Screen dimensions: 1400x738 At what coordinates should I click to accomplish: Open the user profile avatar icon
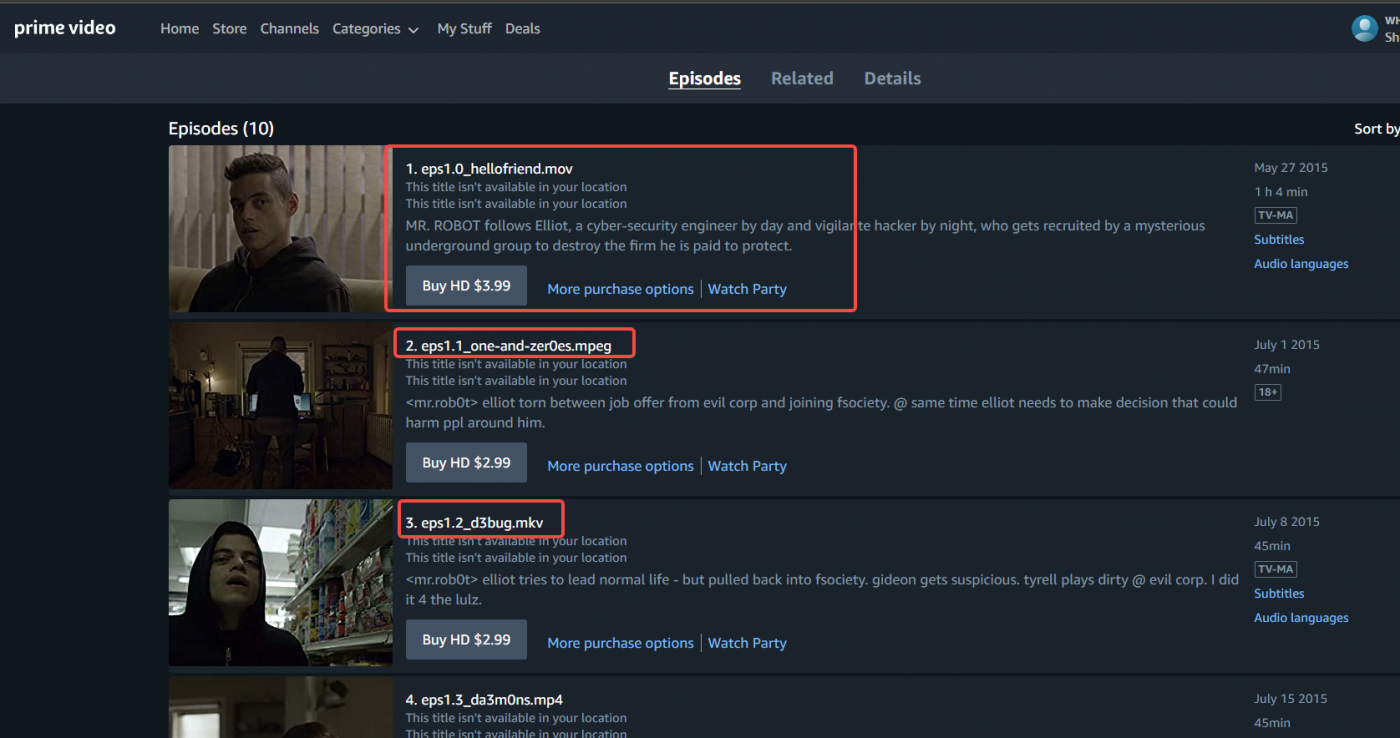(1364, 28)
